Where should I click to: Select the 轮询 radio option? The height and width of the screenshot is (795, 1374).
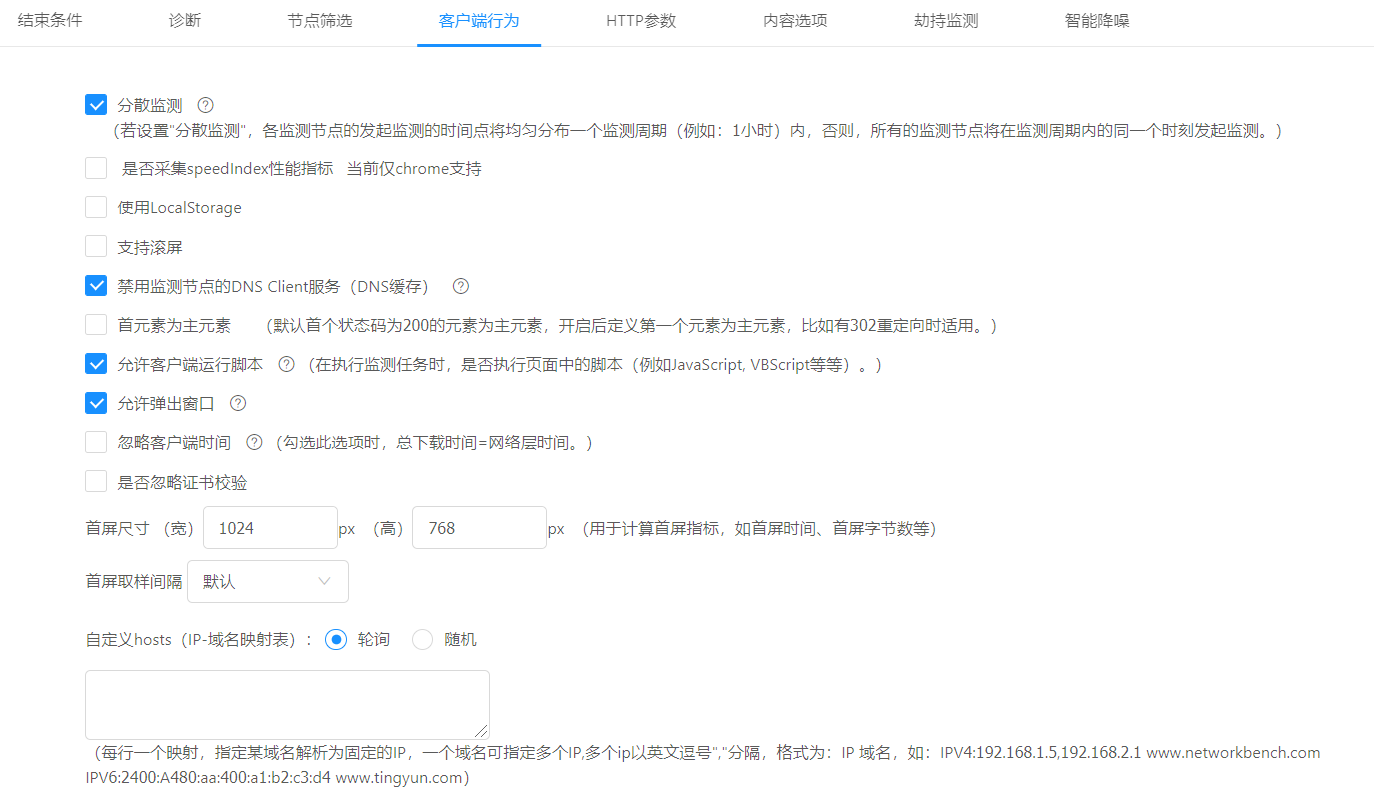tap(337, 639)
